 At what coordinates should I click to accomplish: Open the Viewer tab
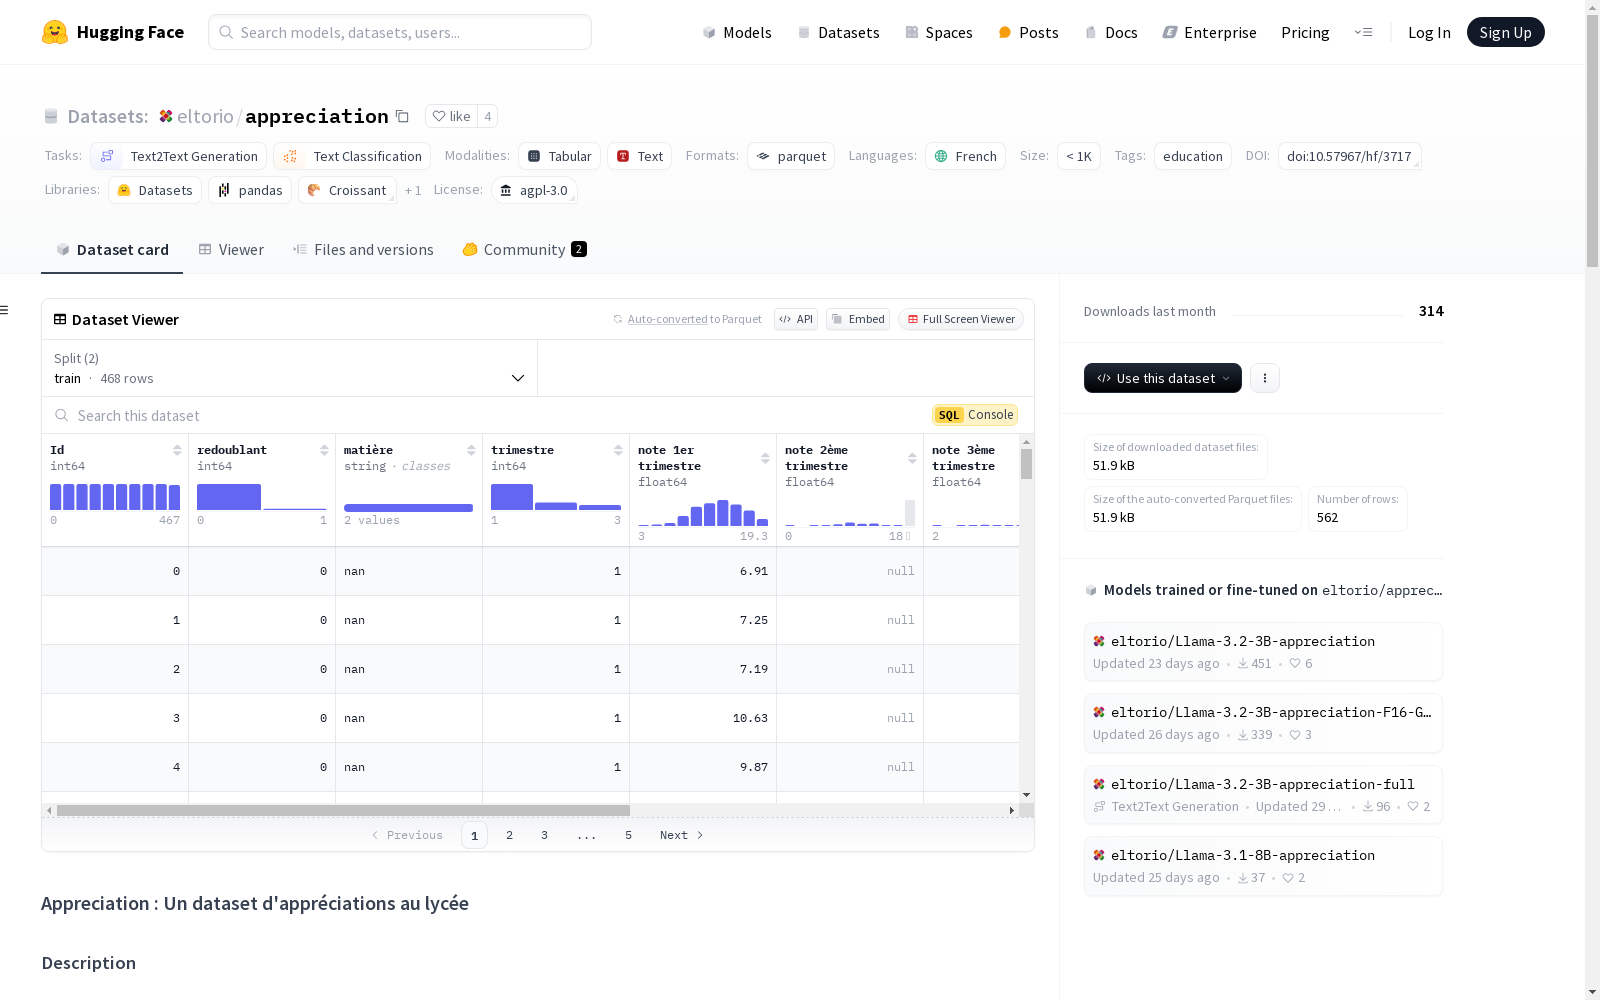click(231, 250)
